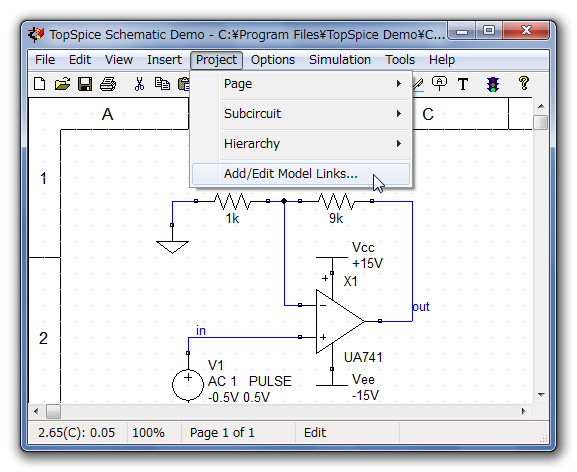Expand the Subcircuit submenu

(x=301, y=114)
